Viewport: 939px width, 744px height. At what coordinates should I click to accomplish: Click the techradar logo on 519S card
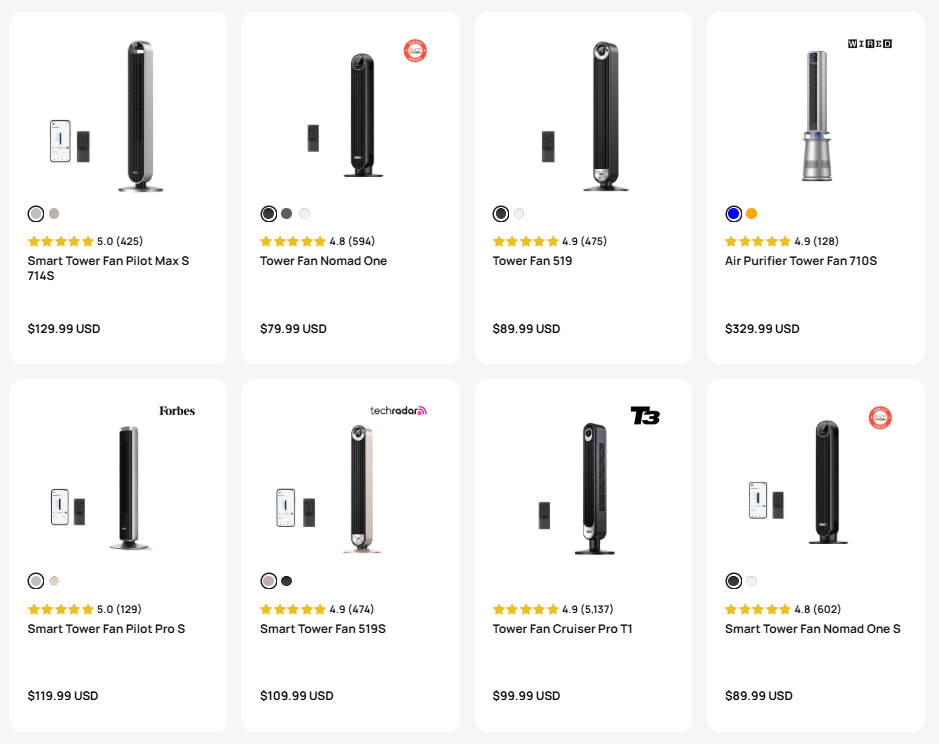(x=398, y=410)
